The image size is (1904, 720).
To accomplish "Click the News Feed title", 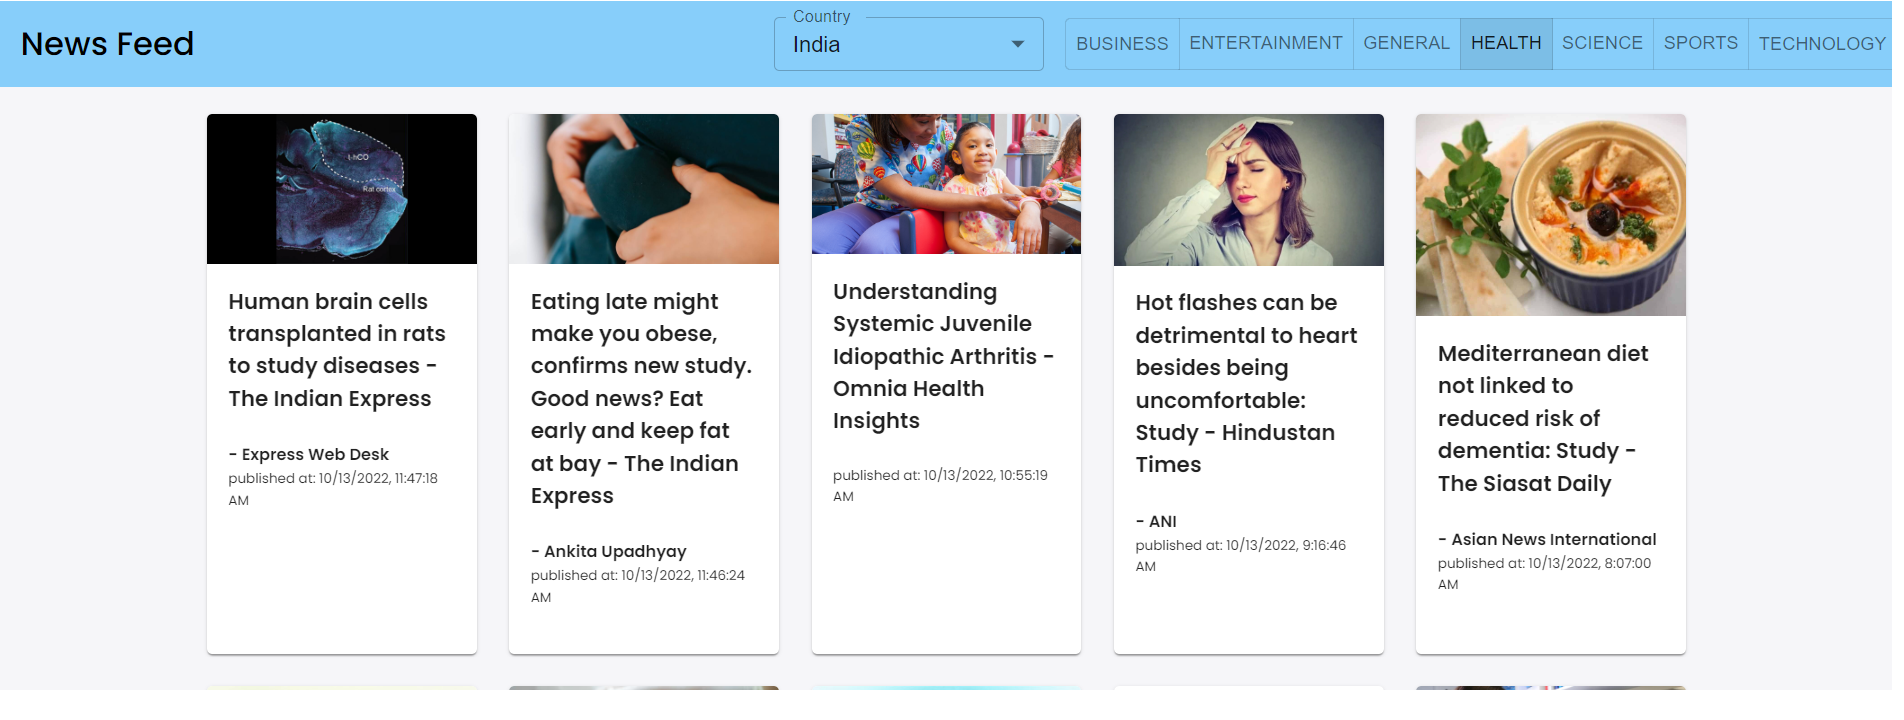I will coord(107,44).
